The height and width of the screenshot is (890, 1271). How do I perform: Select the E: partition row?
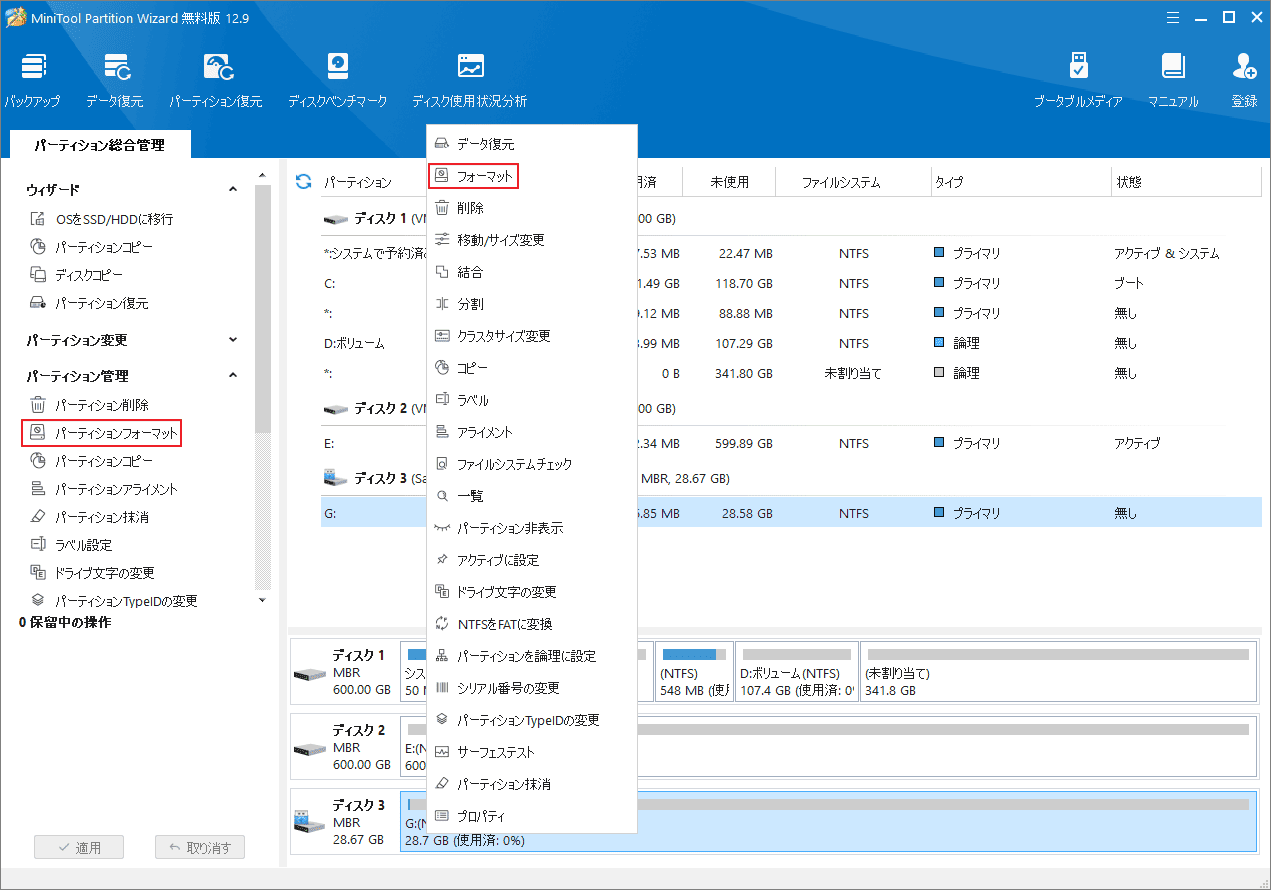click(x=790, y=443)
